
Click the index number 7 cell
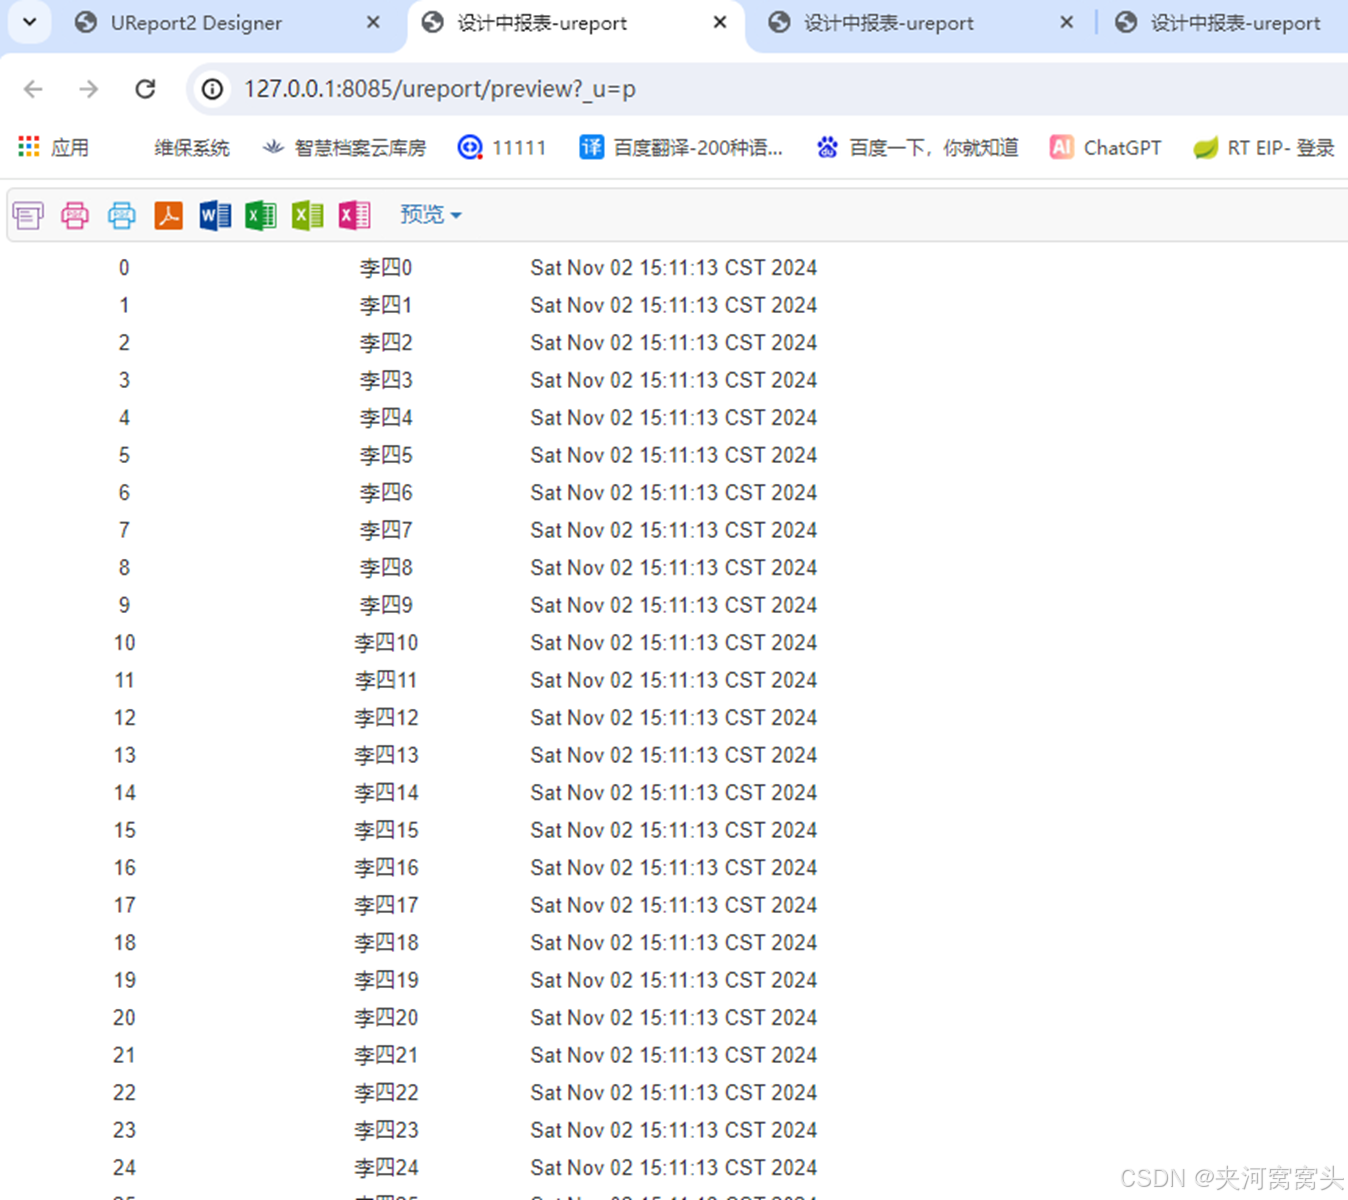tap(124, 530)
